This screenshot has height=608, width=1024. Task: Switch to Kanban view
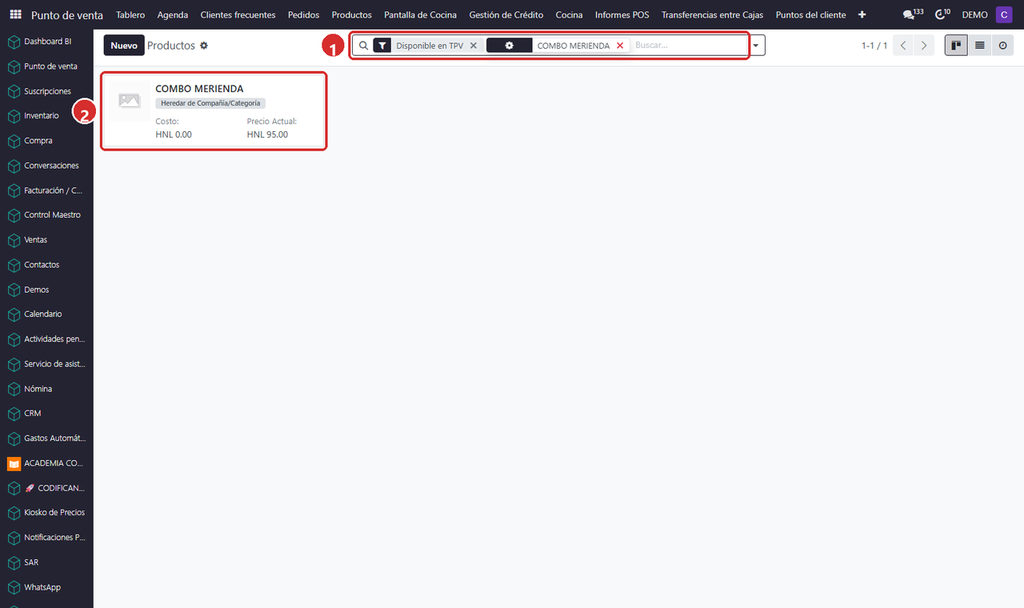click(956, 46)
